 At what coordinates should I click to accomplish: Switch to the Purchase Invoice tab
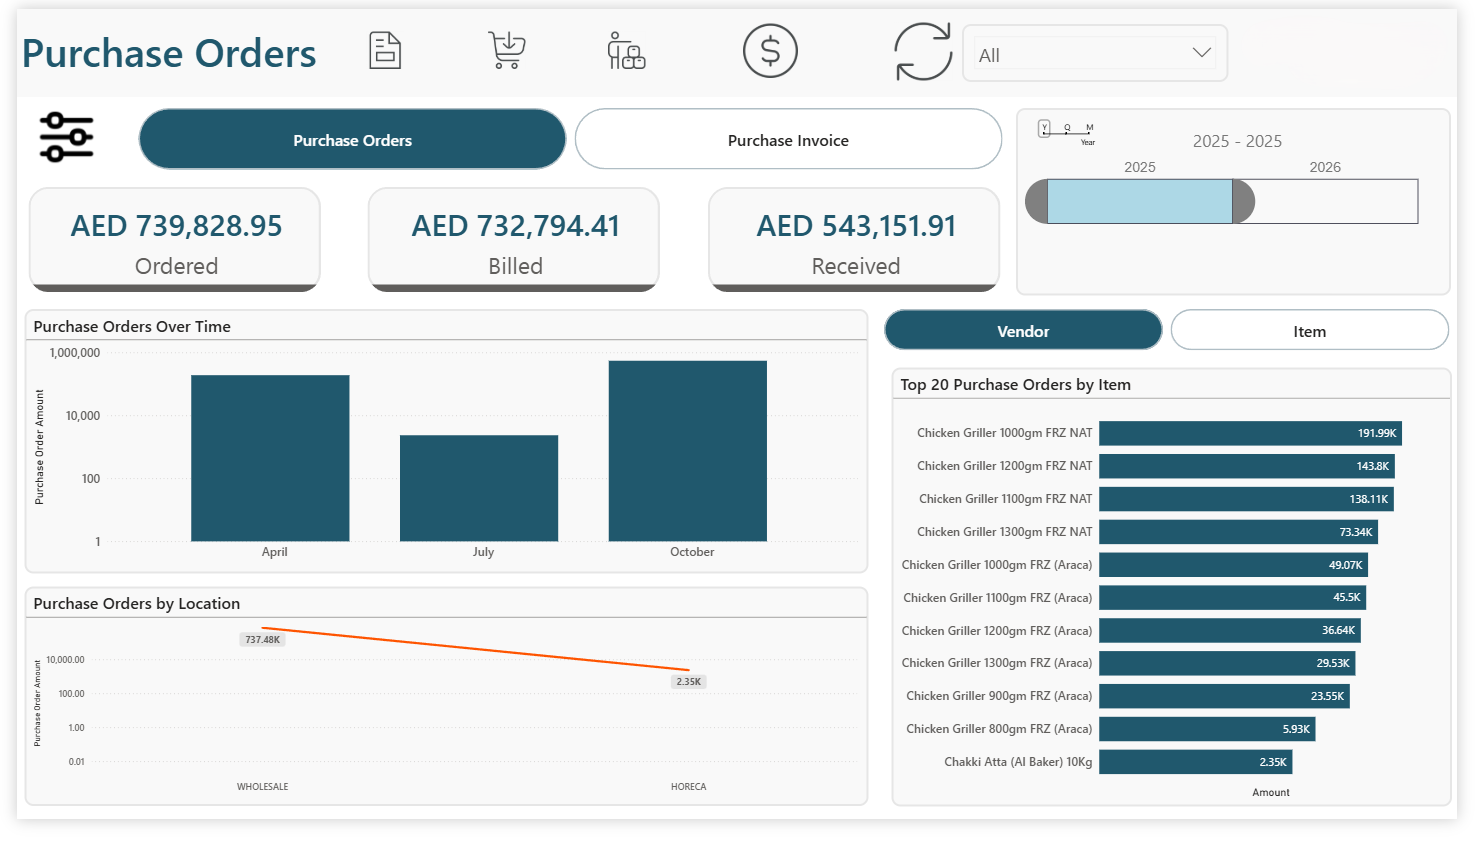click(788, 139)
